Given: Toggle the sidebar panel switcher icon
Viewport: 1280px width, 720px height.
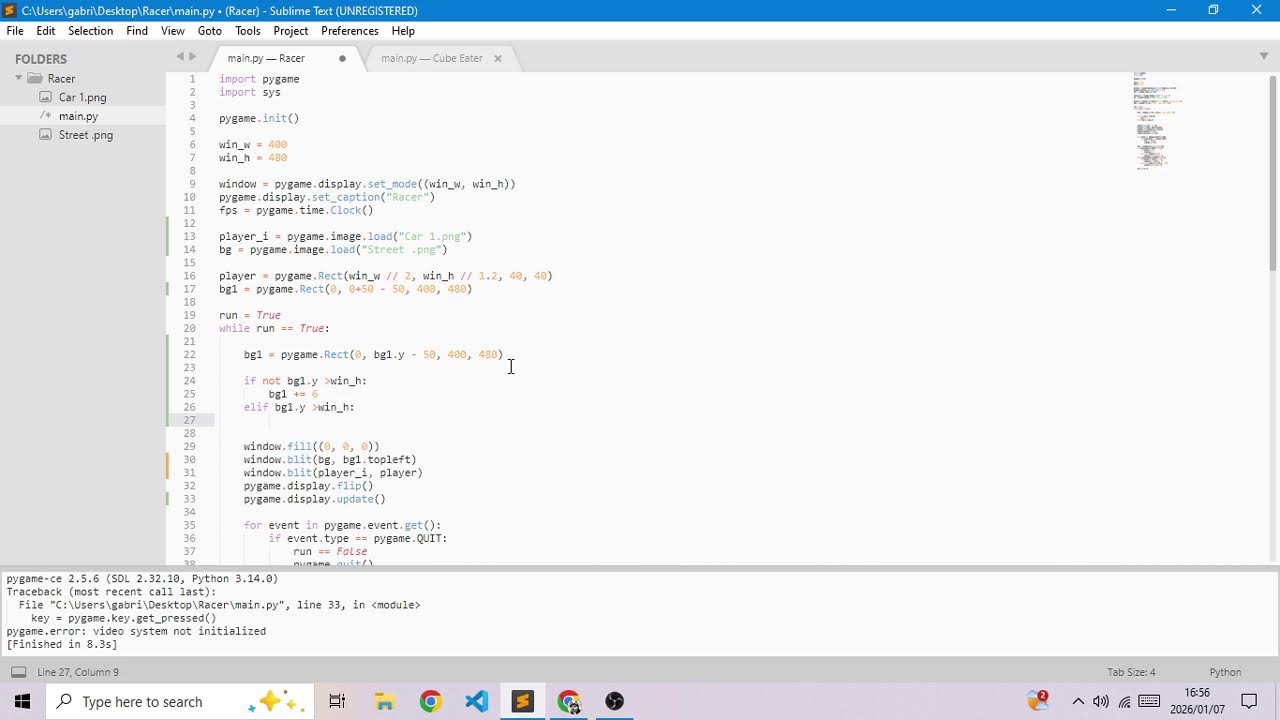Looking at the screenshot, I should (x=18, y=672).
